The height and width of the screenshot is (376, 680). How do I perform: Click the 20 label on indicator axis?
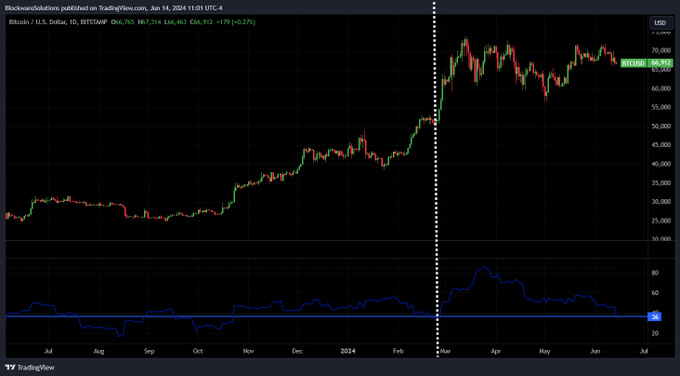pyautogui.click(x=655, y=333)
